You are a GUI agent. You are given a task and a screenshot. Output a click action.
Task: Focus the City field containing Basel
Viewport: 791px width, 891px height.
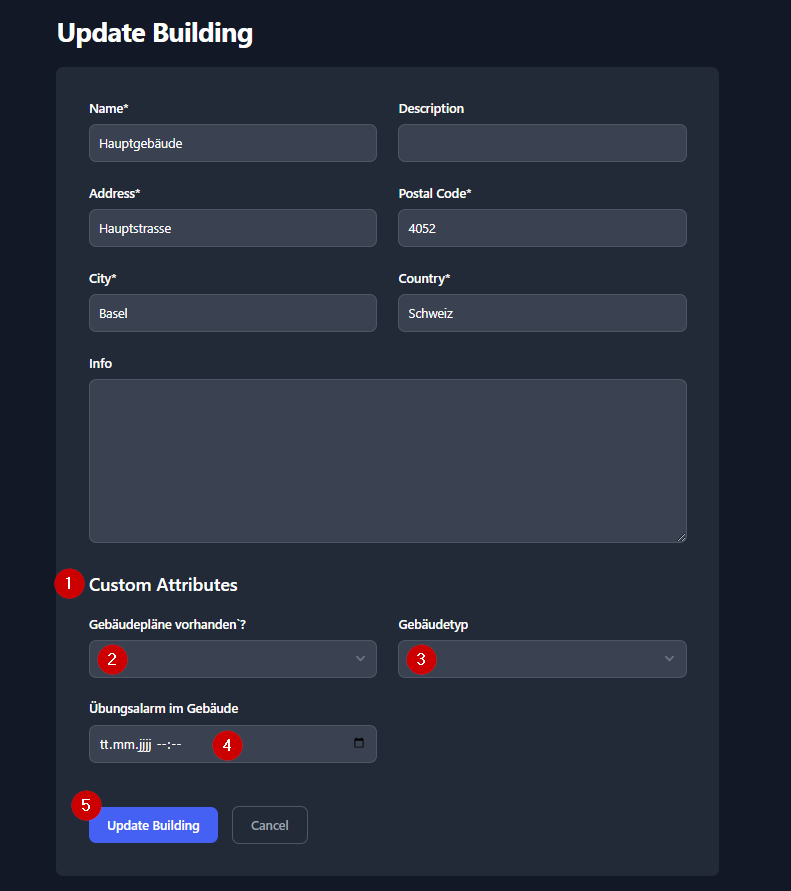coord(232,313)
